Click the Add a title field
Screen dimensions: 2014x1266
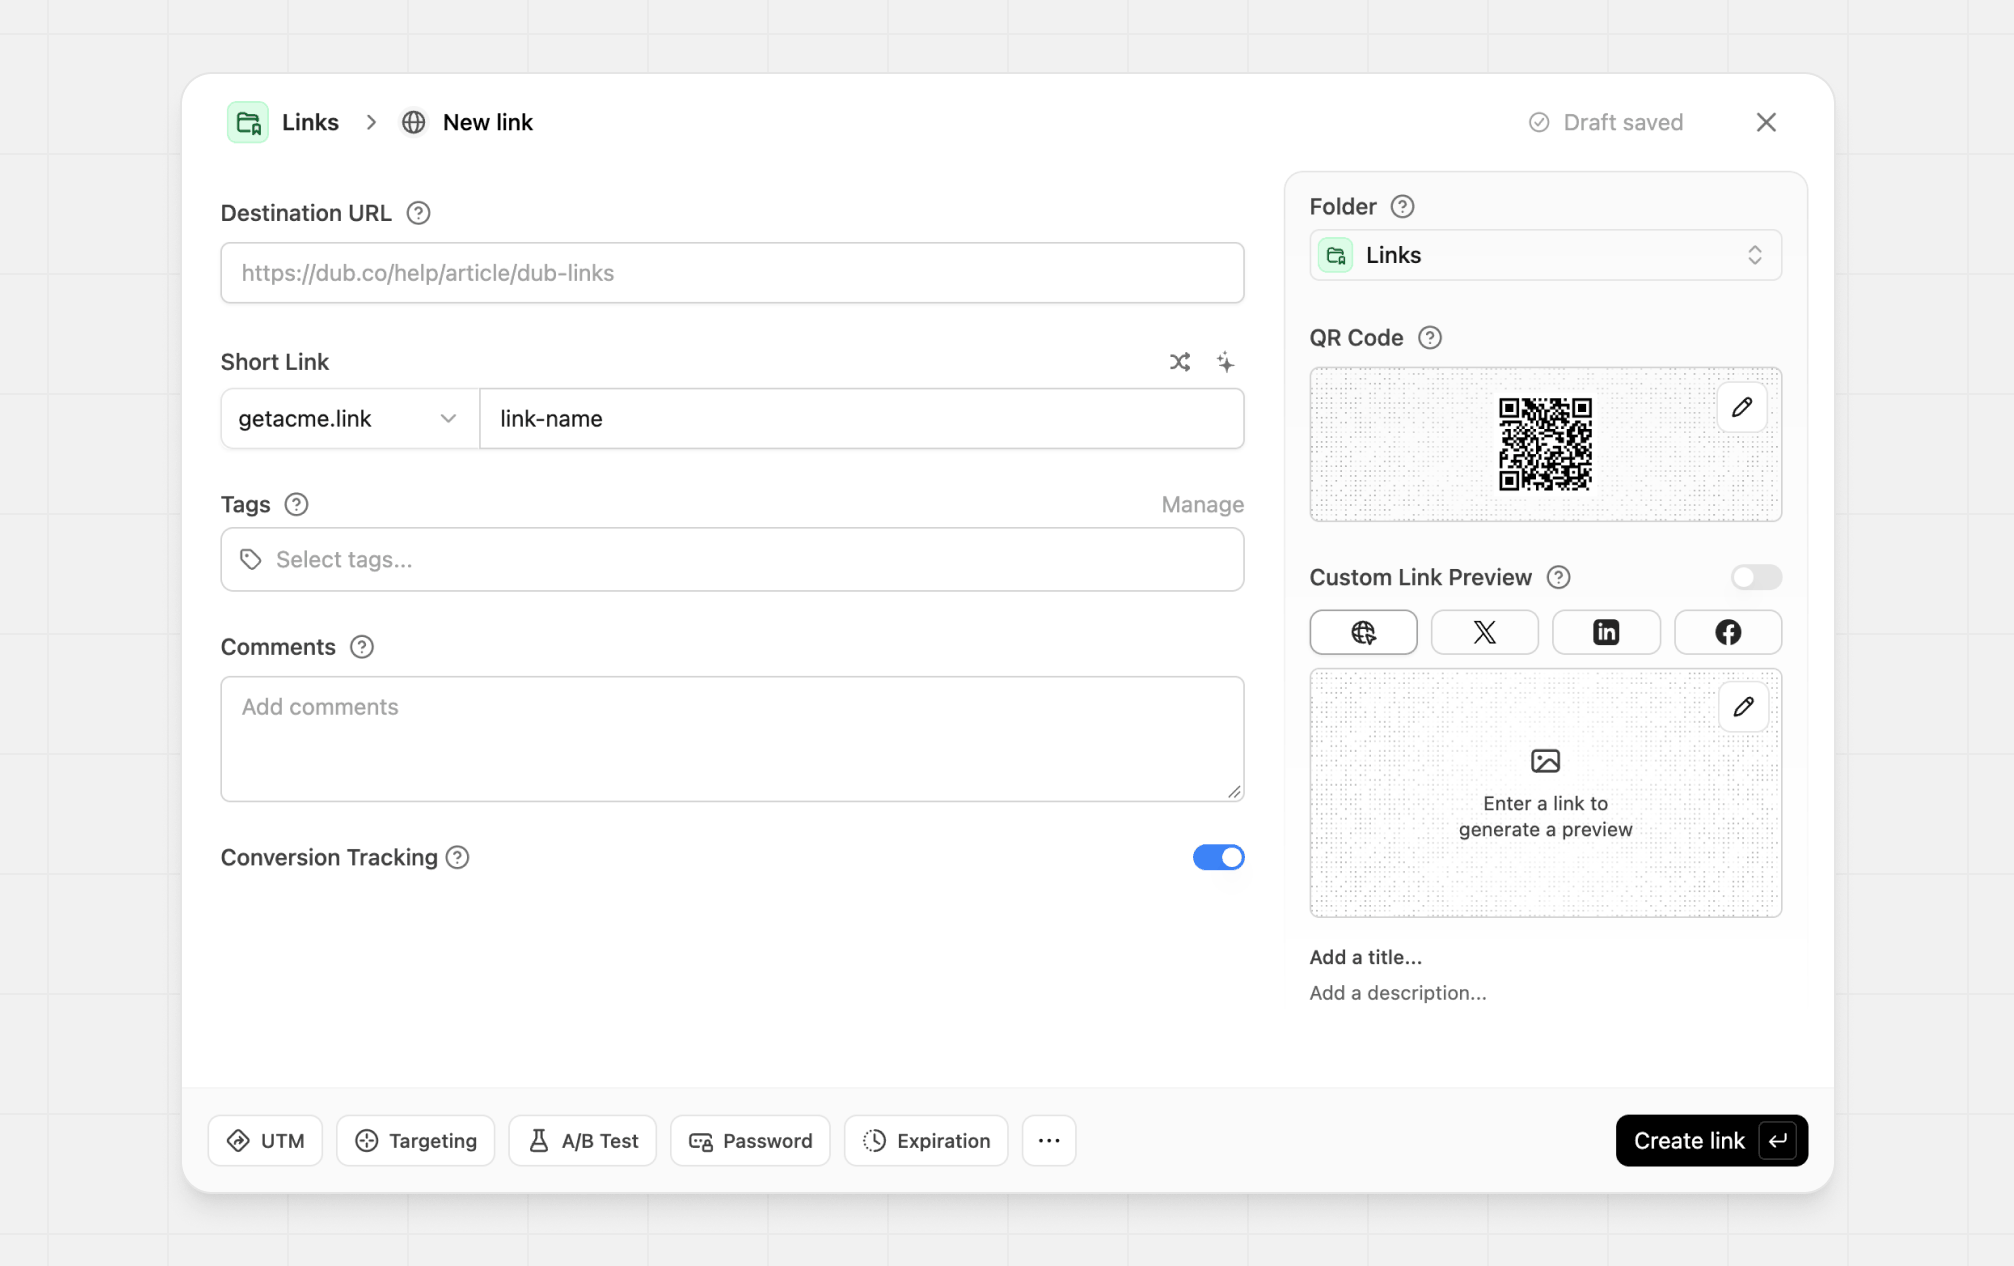tap(1365, 958)
